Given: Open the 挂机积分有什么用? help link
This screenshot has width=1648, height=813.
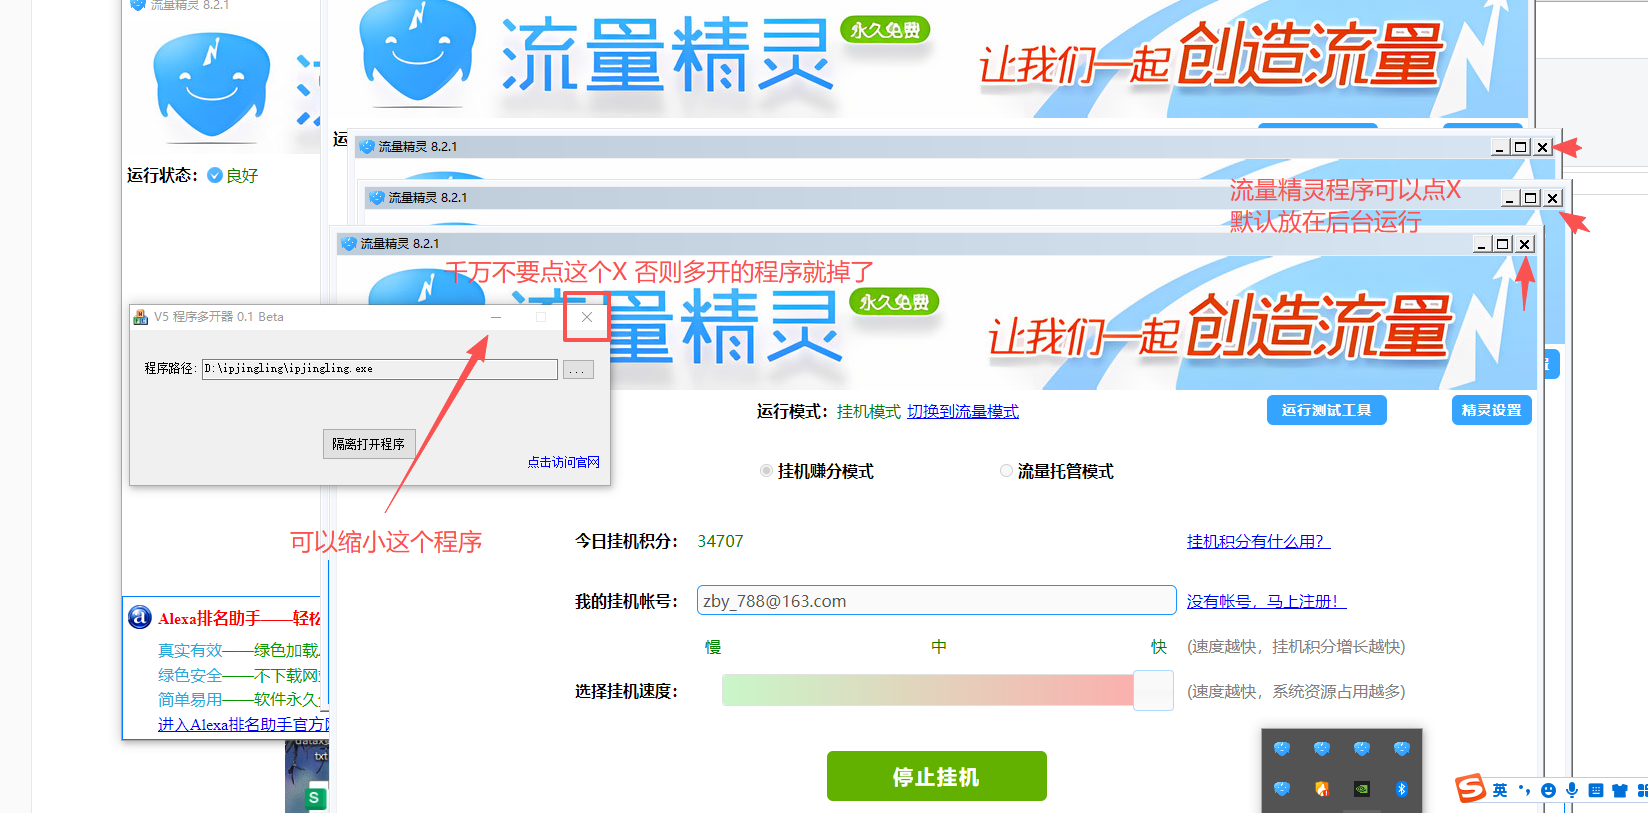Looking at the screenshot, I should 1258,541.
